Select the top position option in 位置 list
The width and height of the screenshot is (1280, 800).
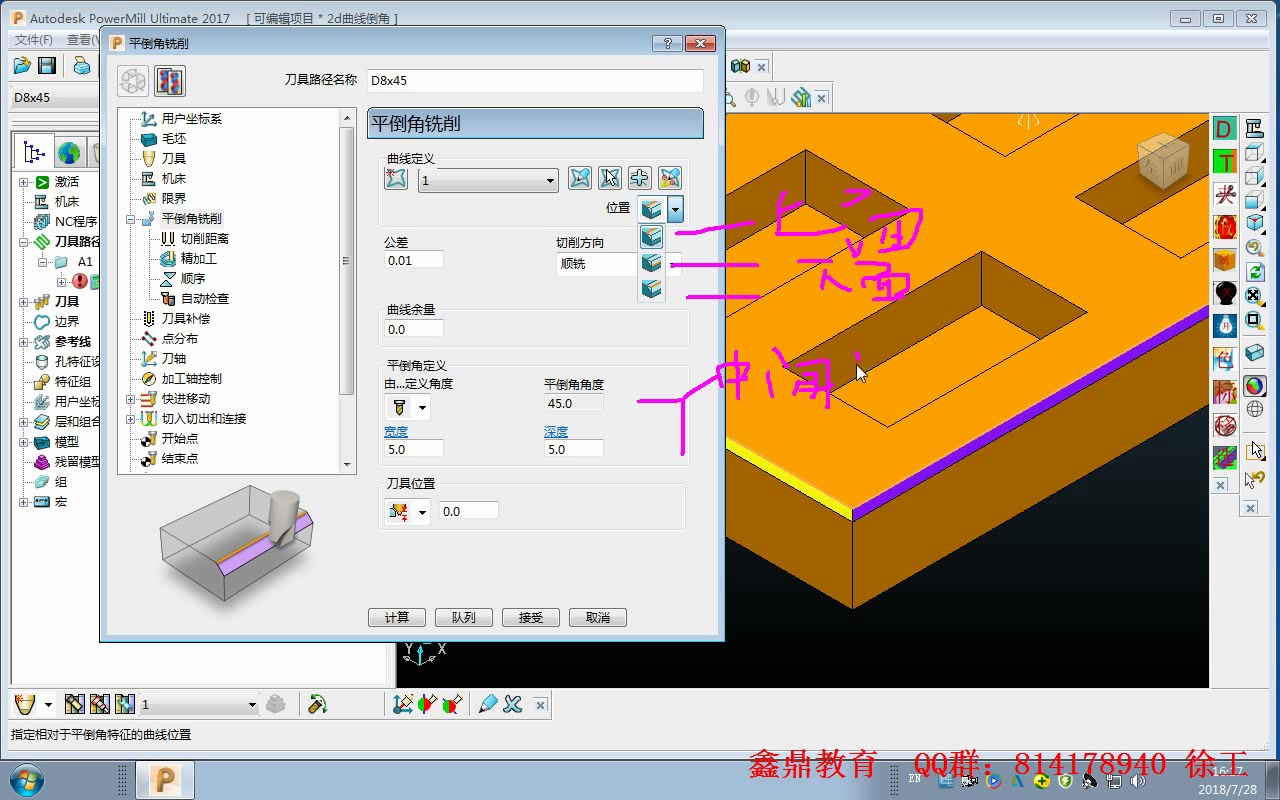(651, 237)
